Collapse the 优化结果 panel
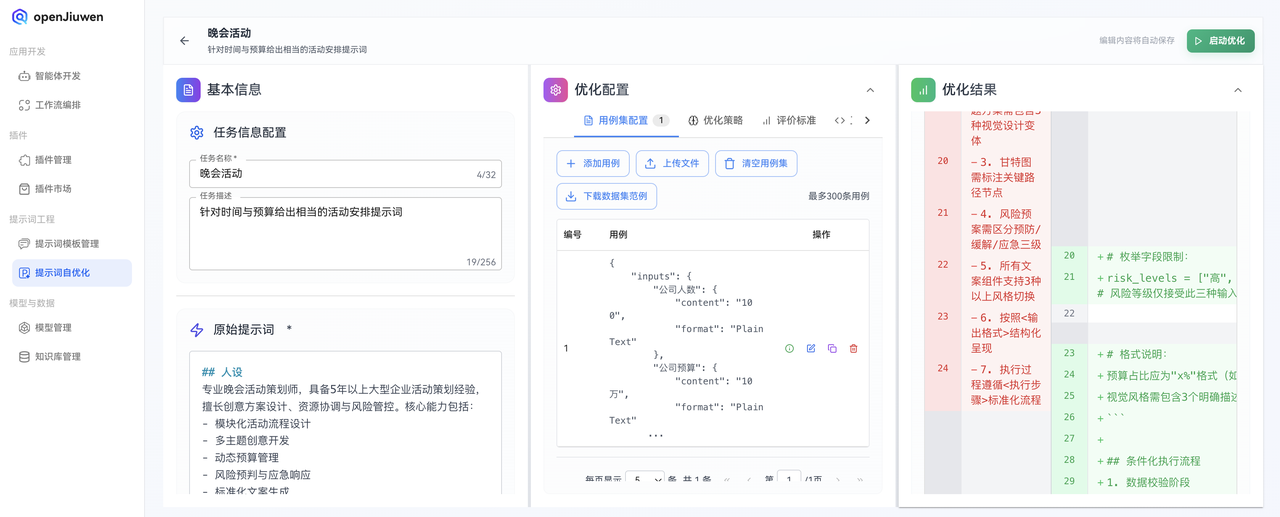This screenshot has height=517, width=1280. 1238,90
